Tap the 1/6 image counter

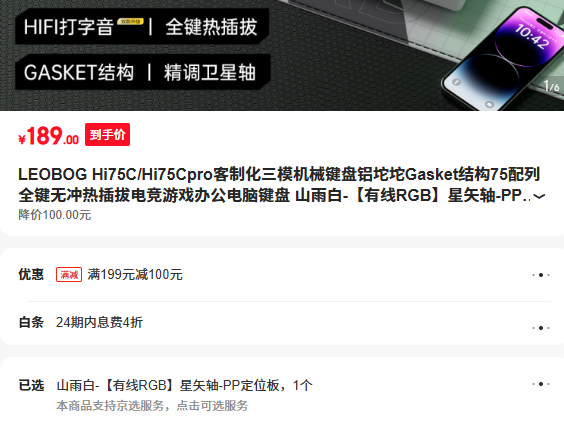pyautogui.click(x=551, y=86)
